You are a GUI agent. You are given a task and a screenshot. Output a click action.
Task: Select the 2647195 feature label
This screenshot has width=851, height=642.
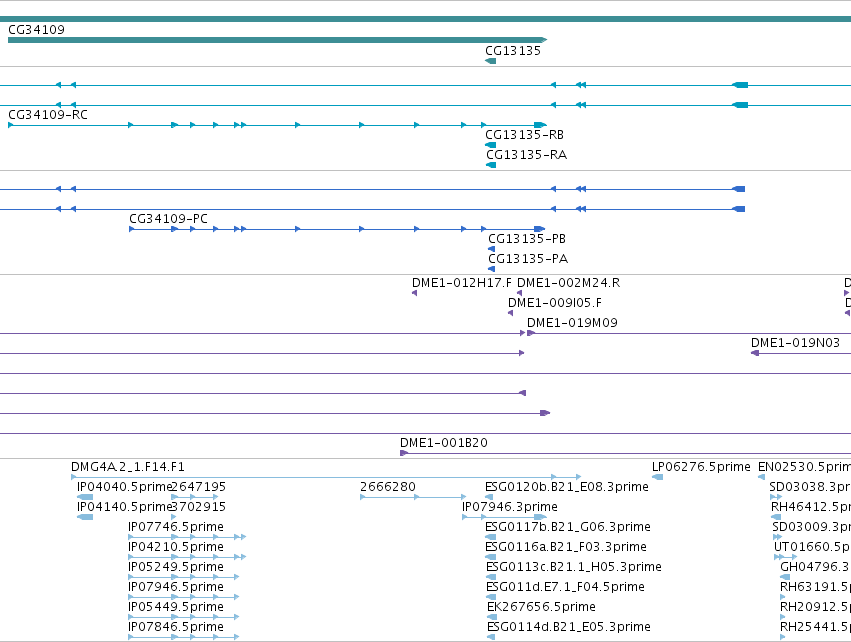tap(199, 487)
